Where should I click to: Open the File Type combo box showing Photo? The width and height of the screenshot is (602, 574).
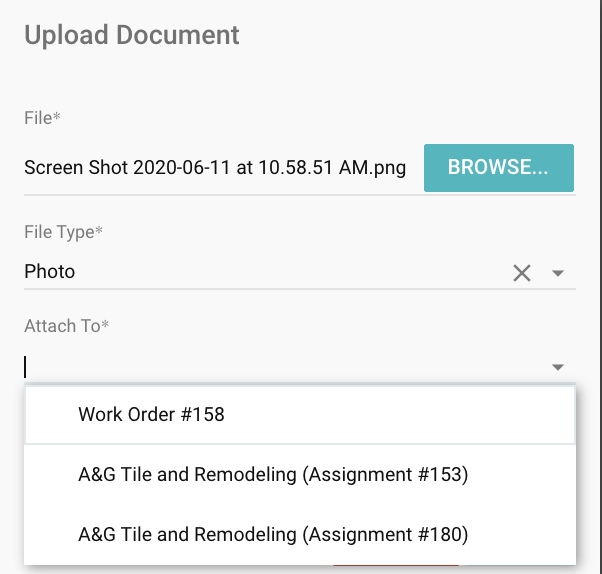(260, 272)
